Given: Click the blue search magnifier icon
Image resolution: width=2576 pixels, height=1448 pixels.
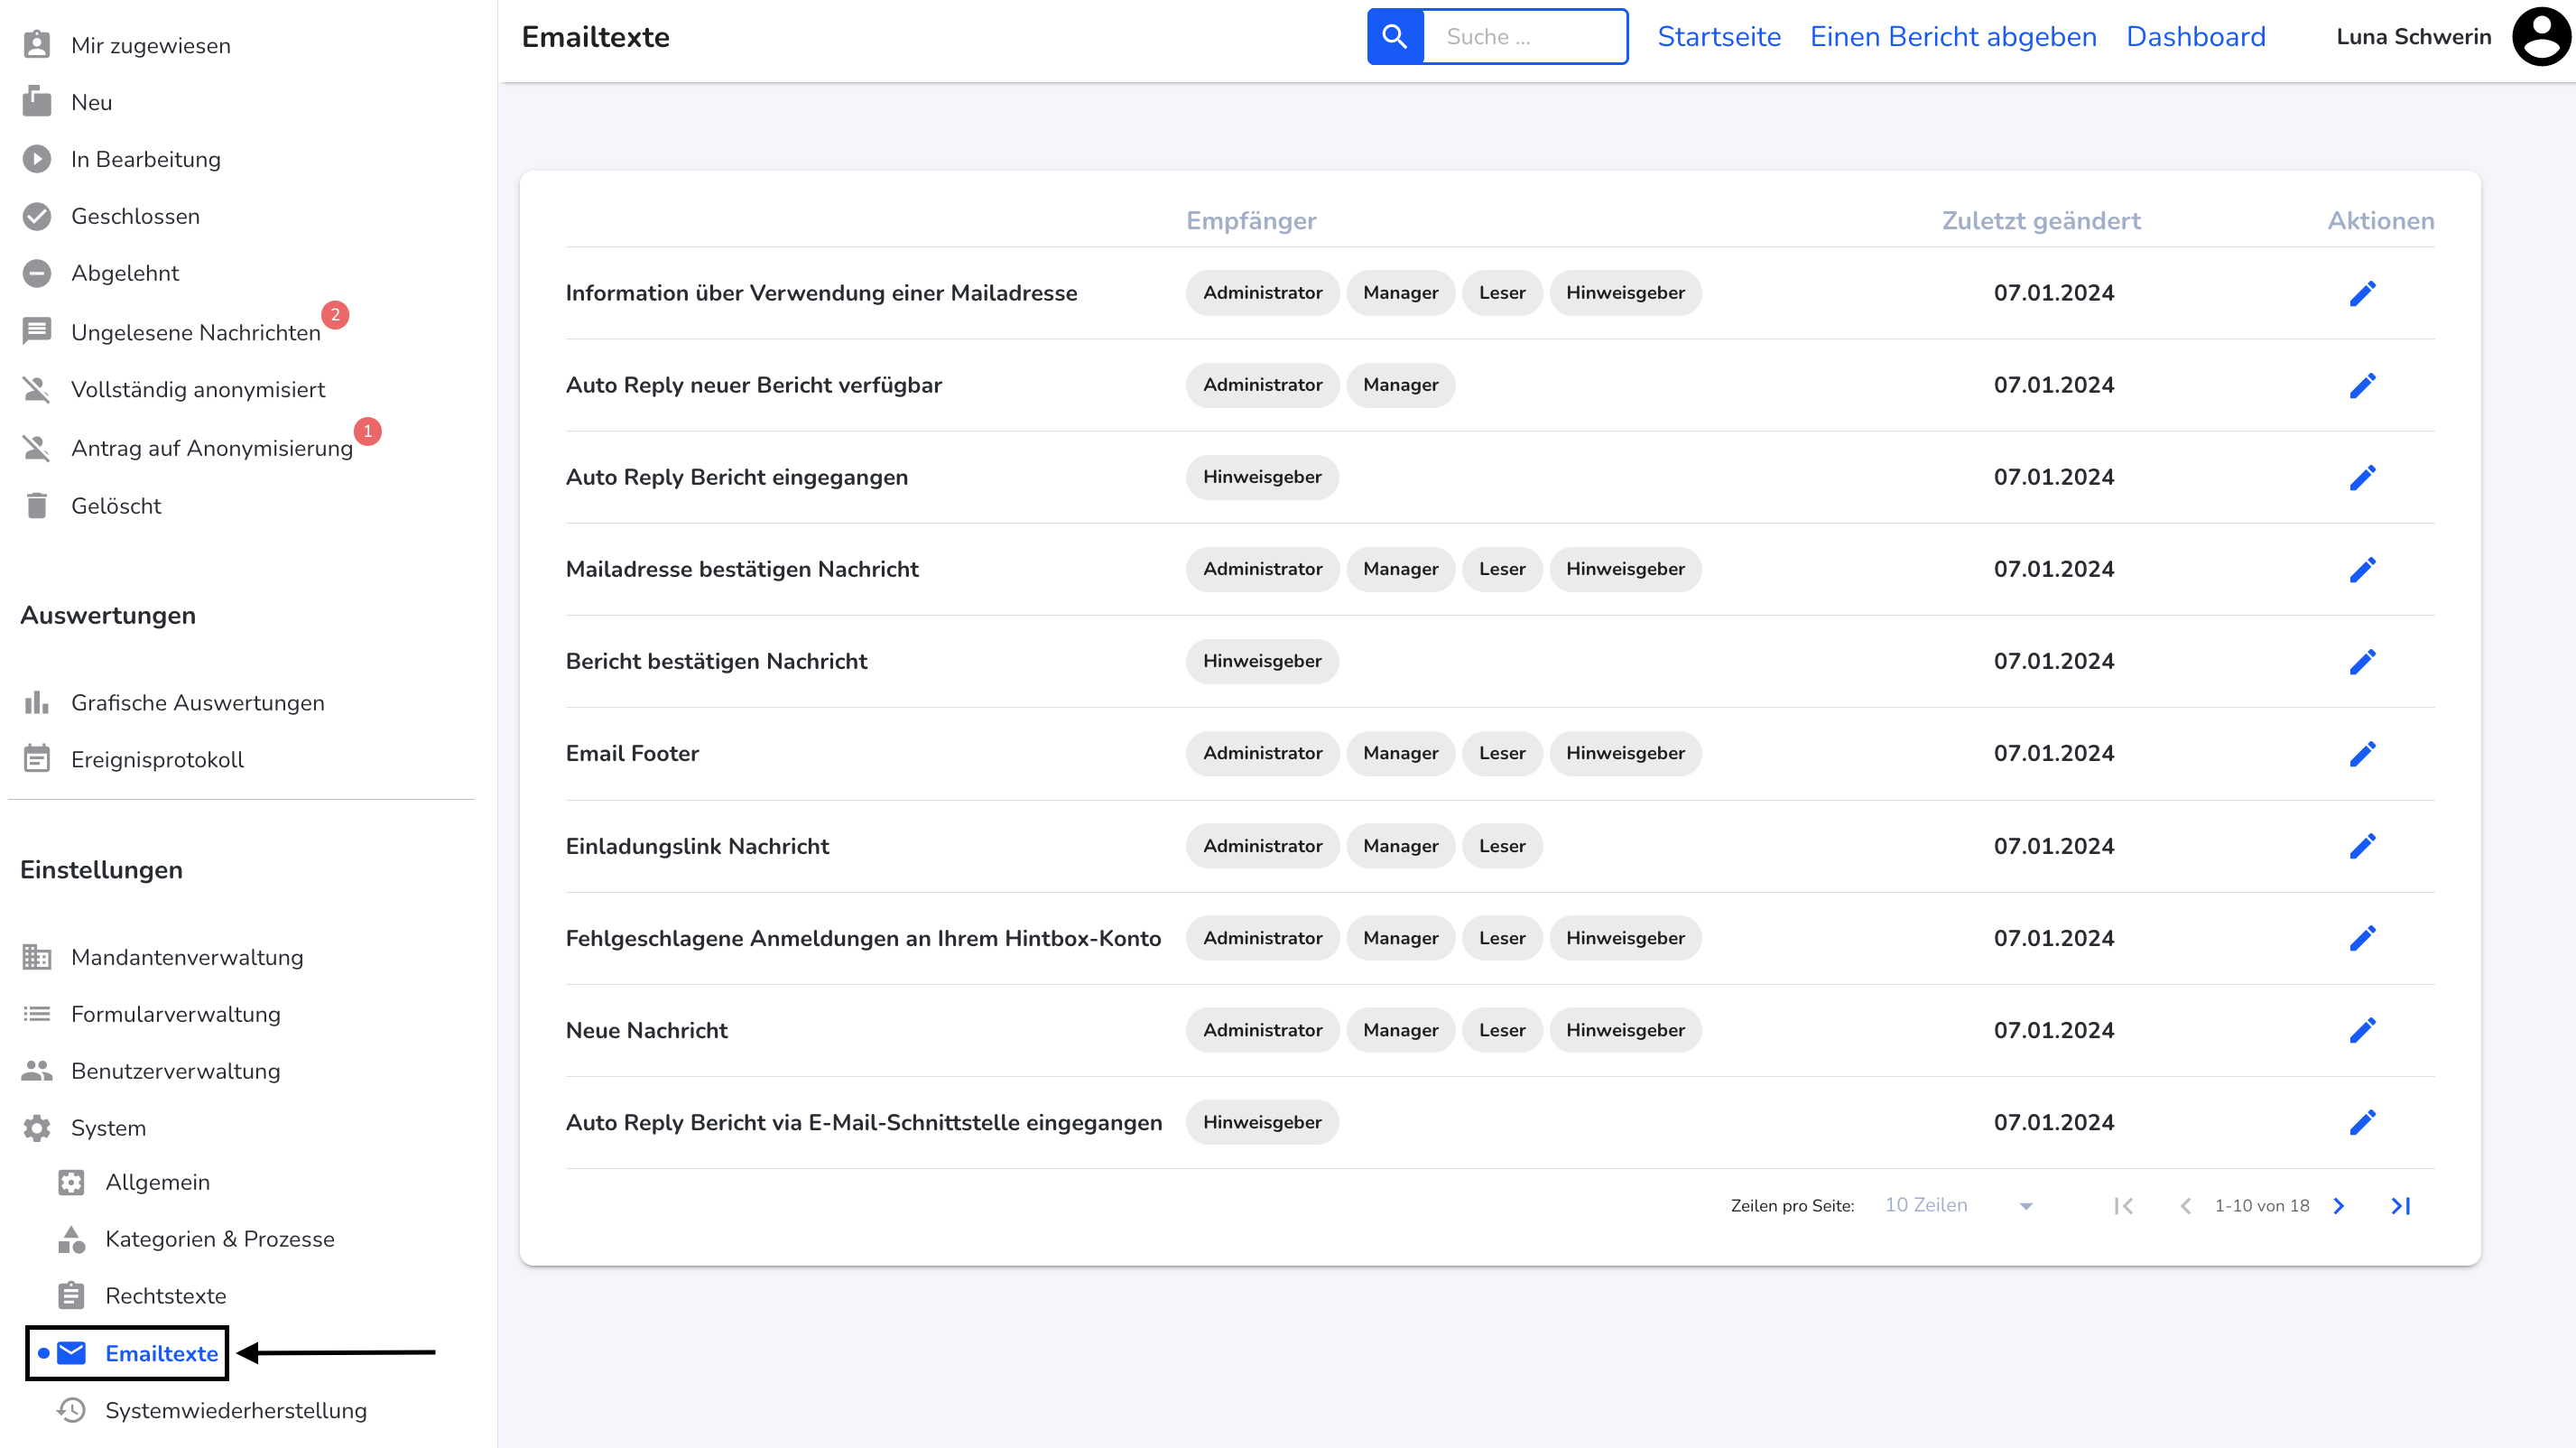Looking at the screenshot, I should 1395,37.
